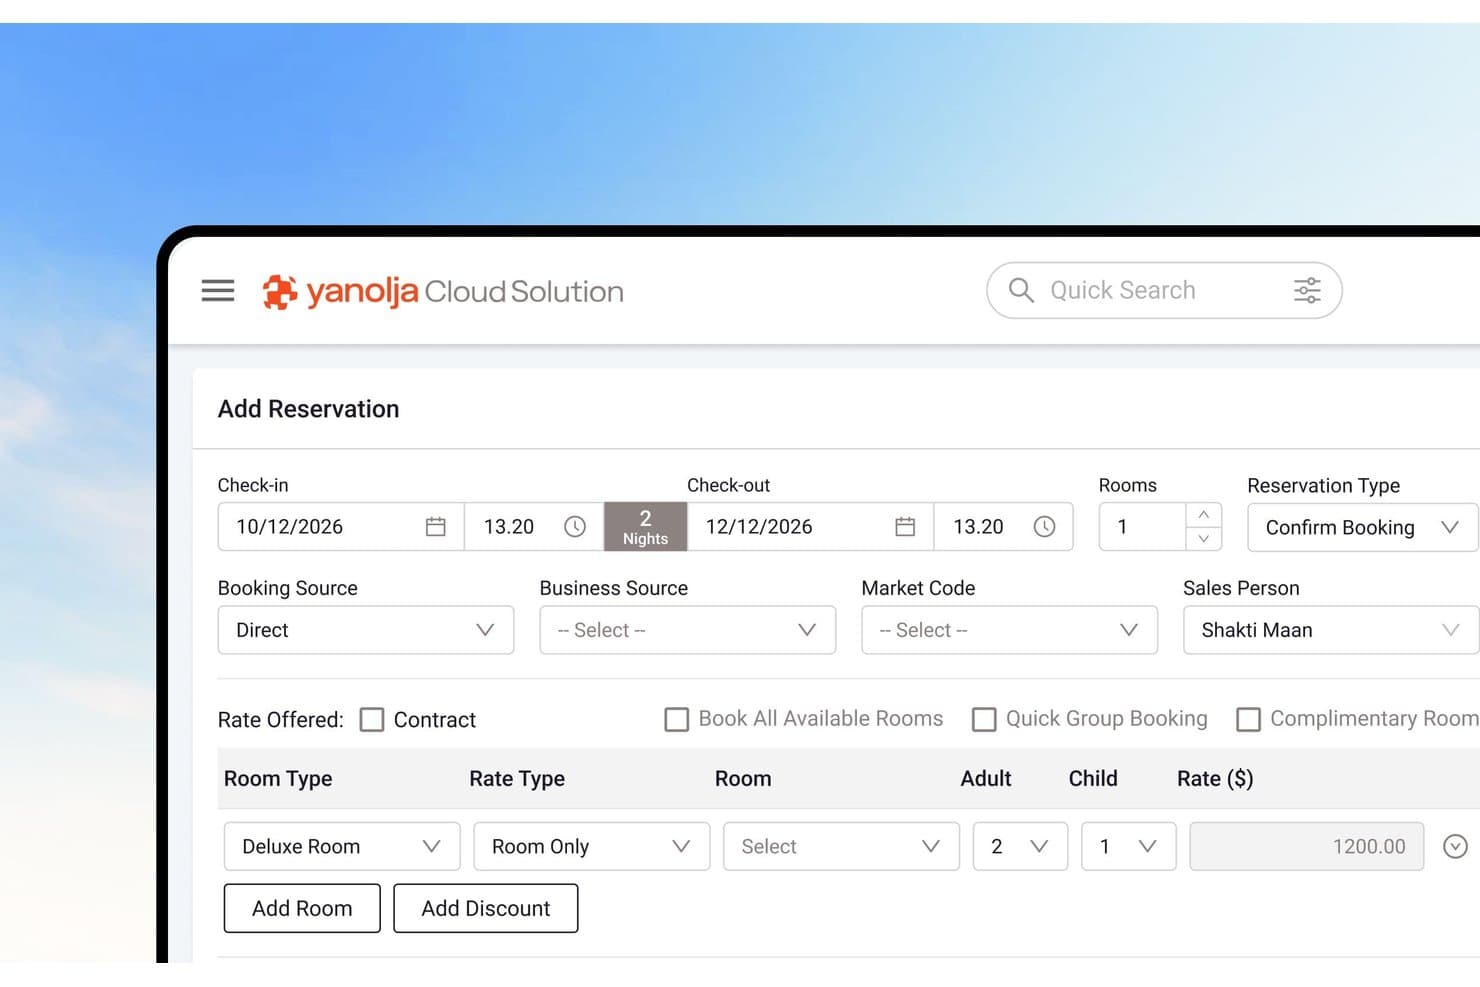
Task: Open the Room Only rate type dropdown
Action: point(592,846)
